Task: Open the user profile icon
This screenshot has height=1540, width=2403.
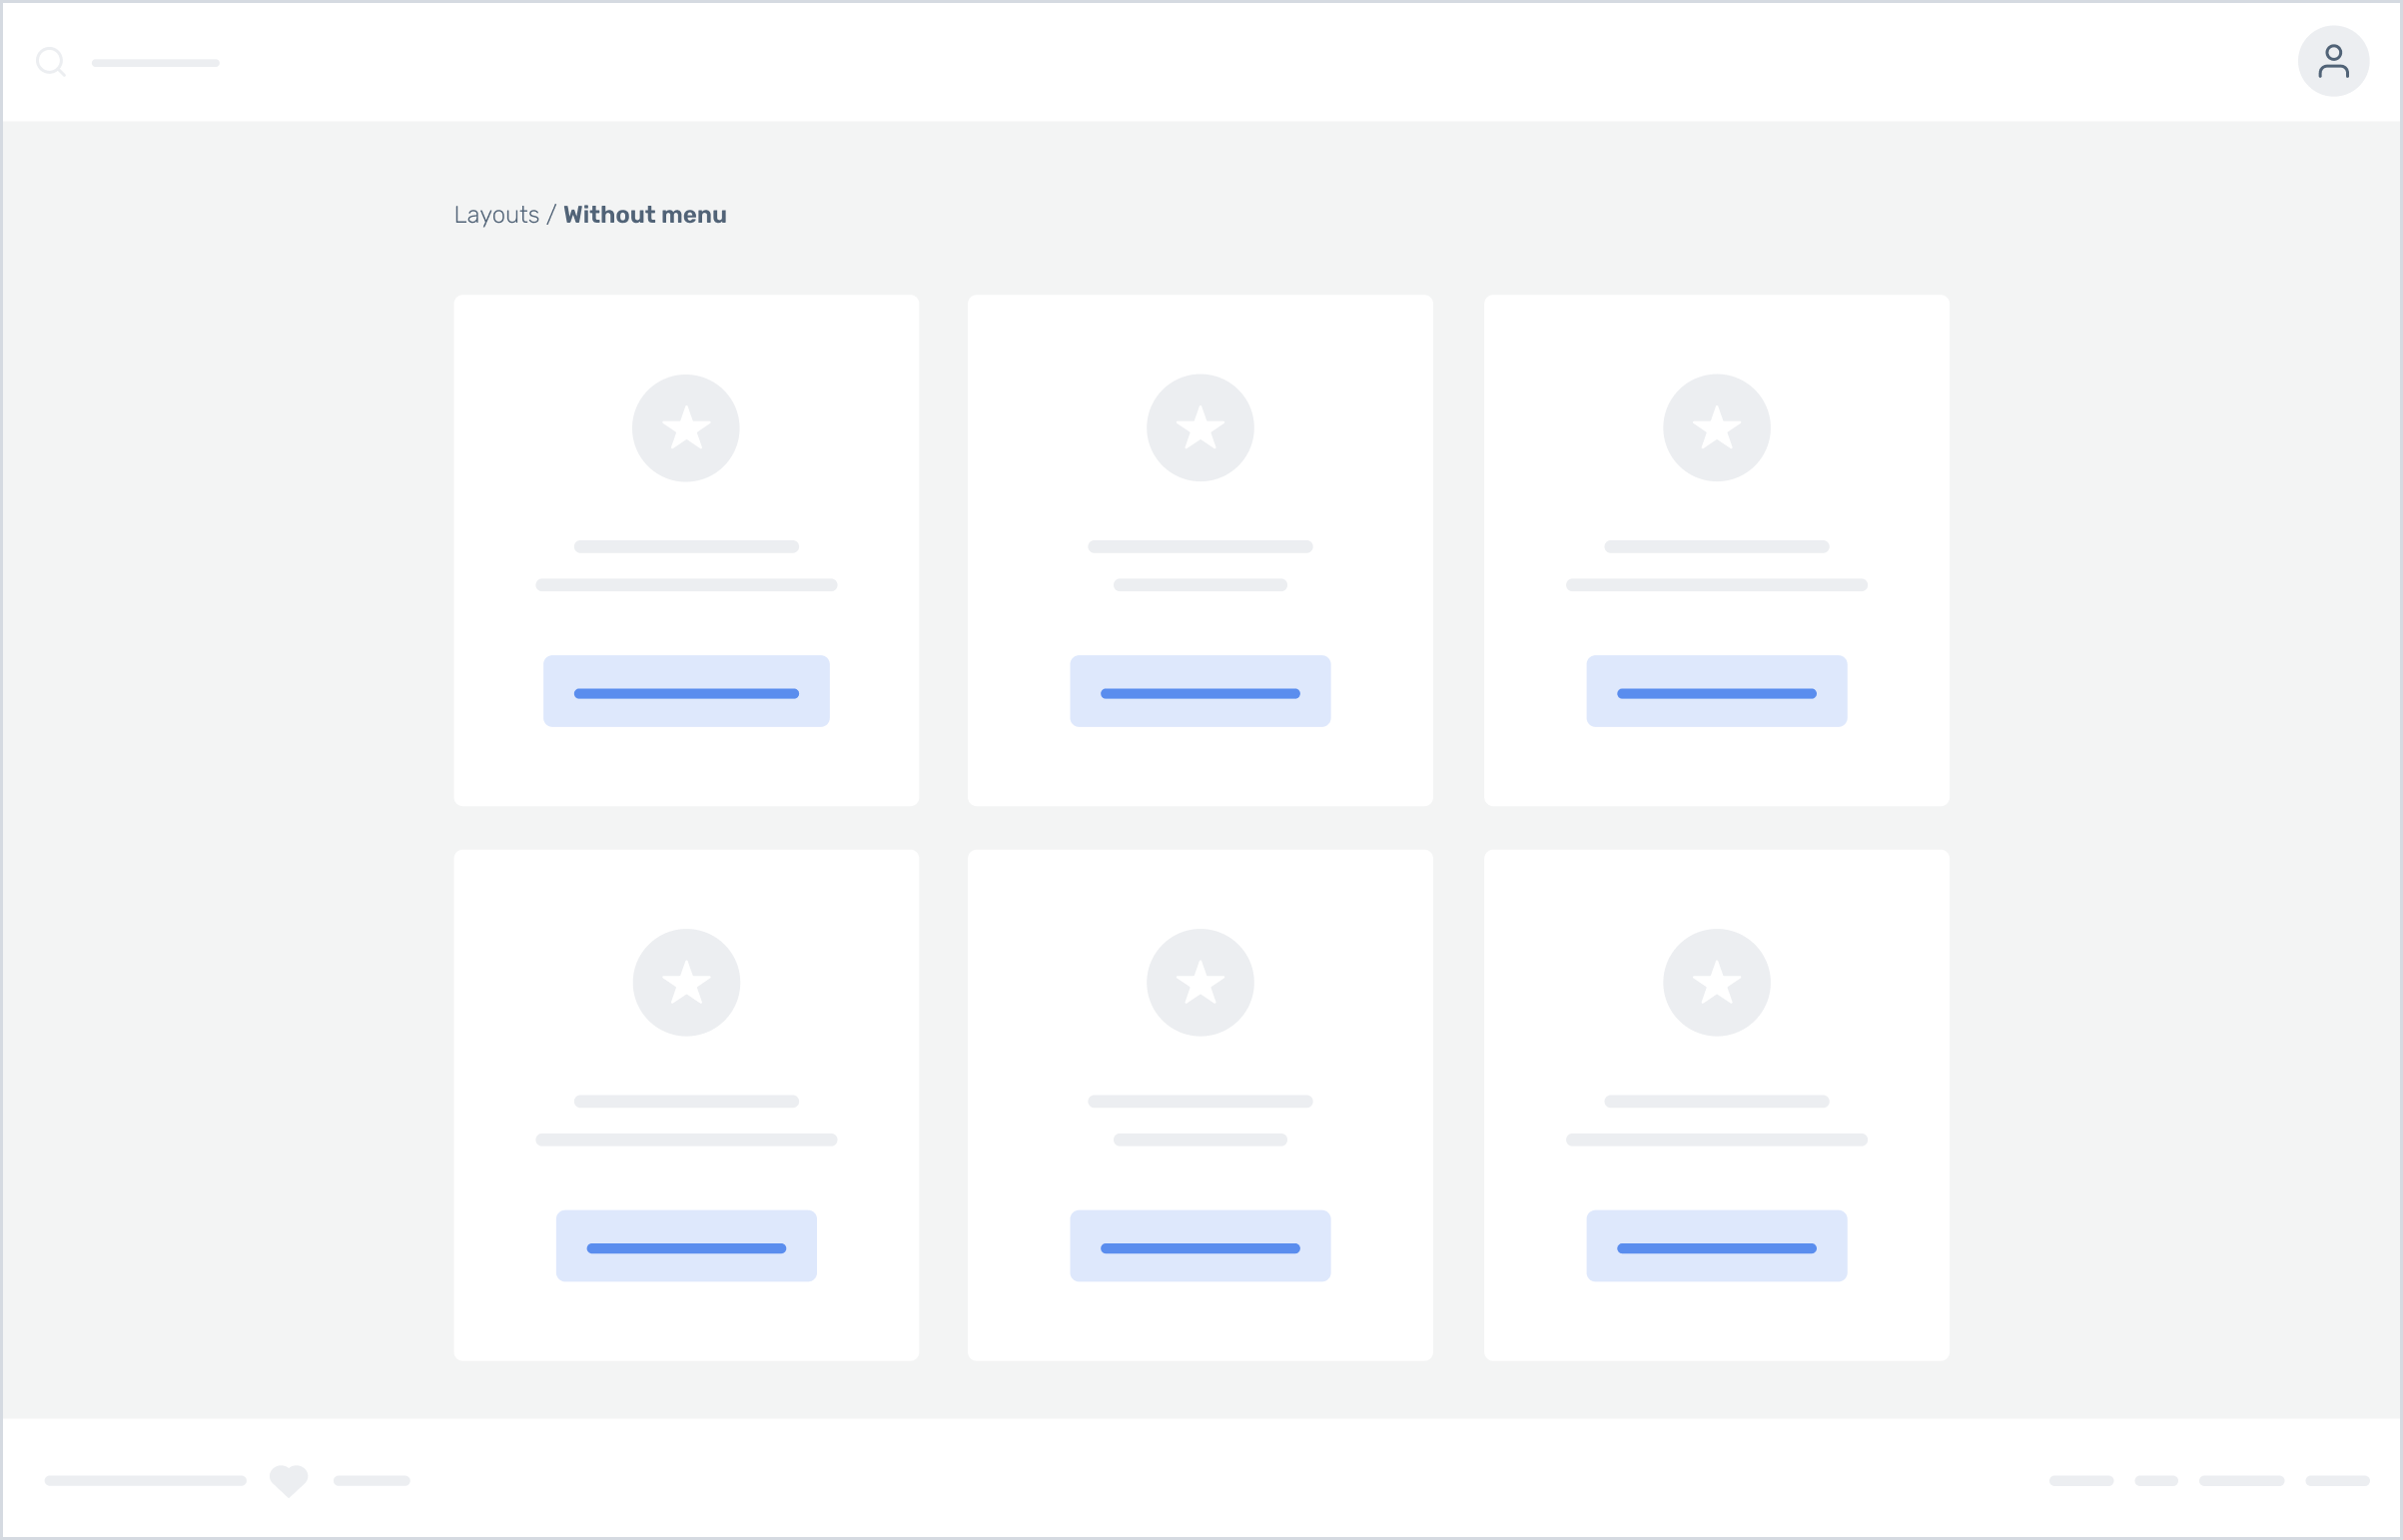Action: pyautogui.click(x=2334, y=61)
